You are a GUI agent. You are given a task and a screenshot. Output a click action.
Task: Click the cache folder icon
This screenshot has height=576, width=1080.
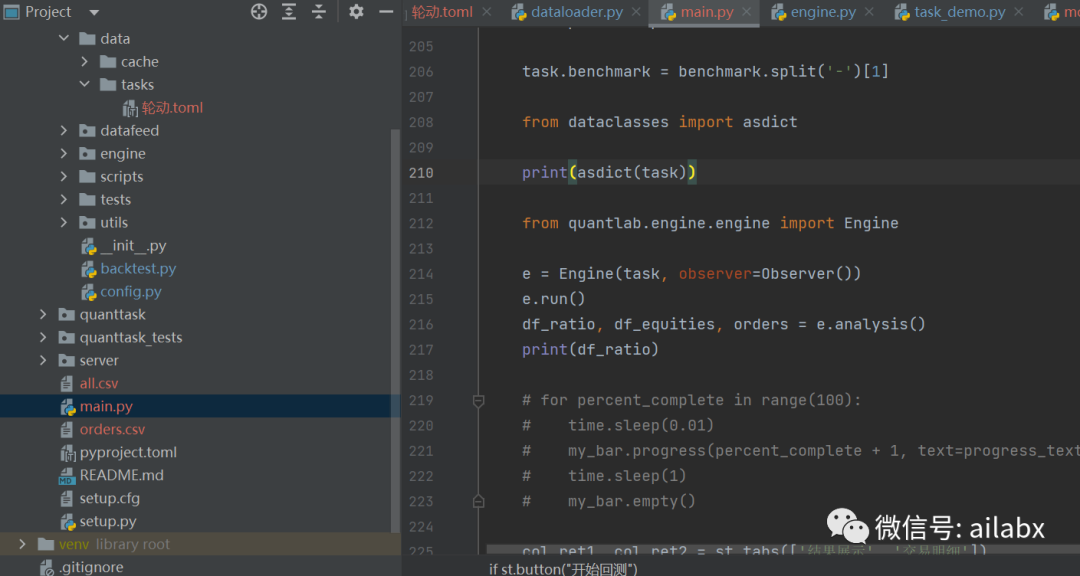[x=108, y=61]
